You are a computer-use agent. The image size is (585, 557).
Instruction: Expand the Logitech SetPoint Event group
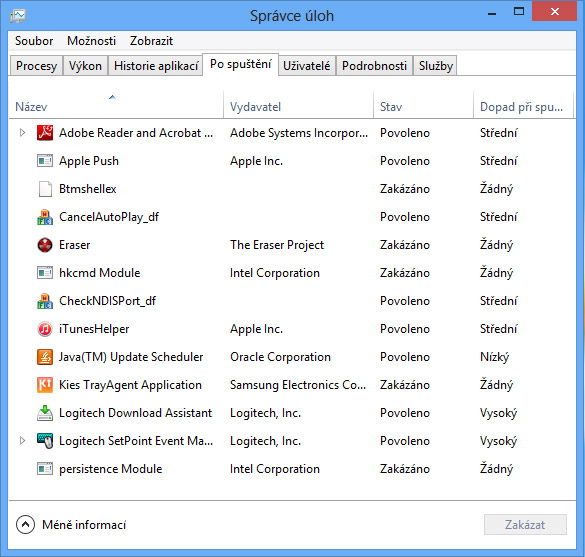[x=22, y=440]
